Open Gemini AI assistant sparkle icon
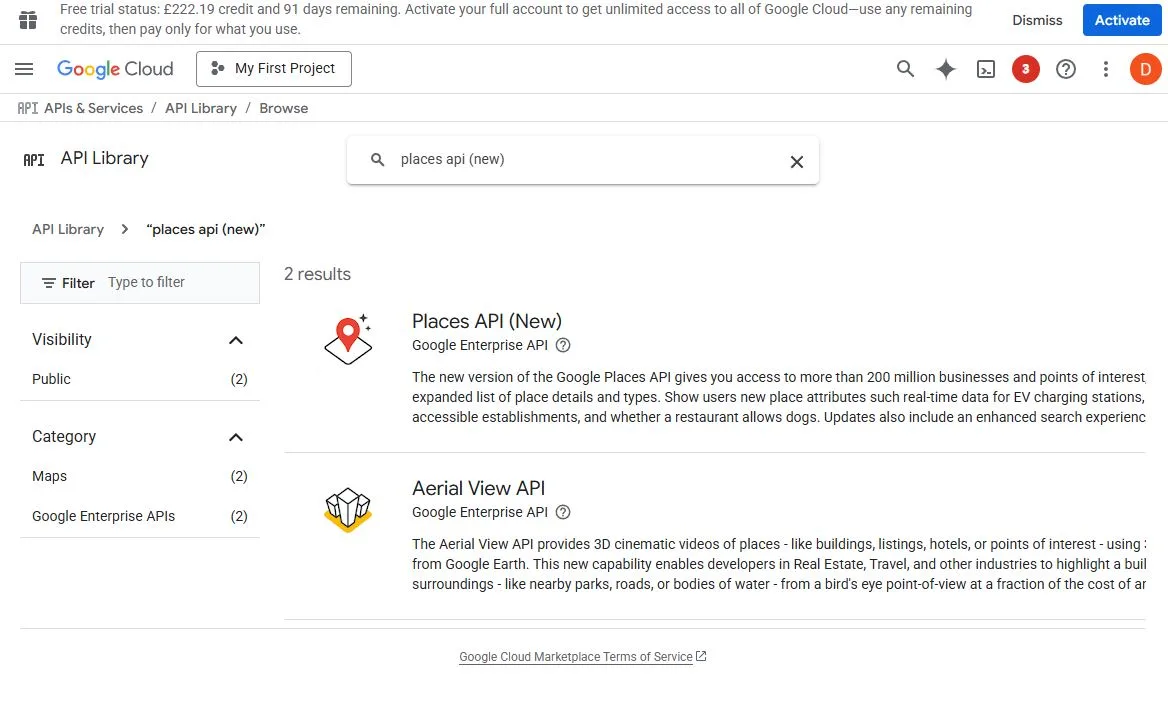The image size is (1168, 709). click(x=945, y=69)
